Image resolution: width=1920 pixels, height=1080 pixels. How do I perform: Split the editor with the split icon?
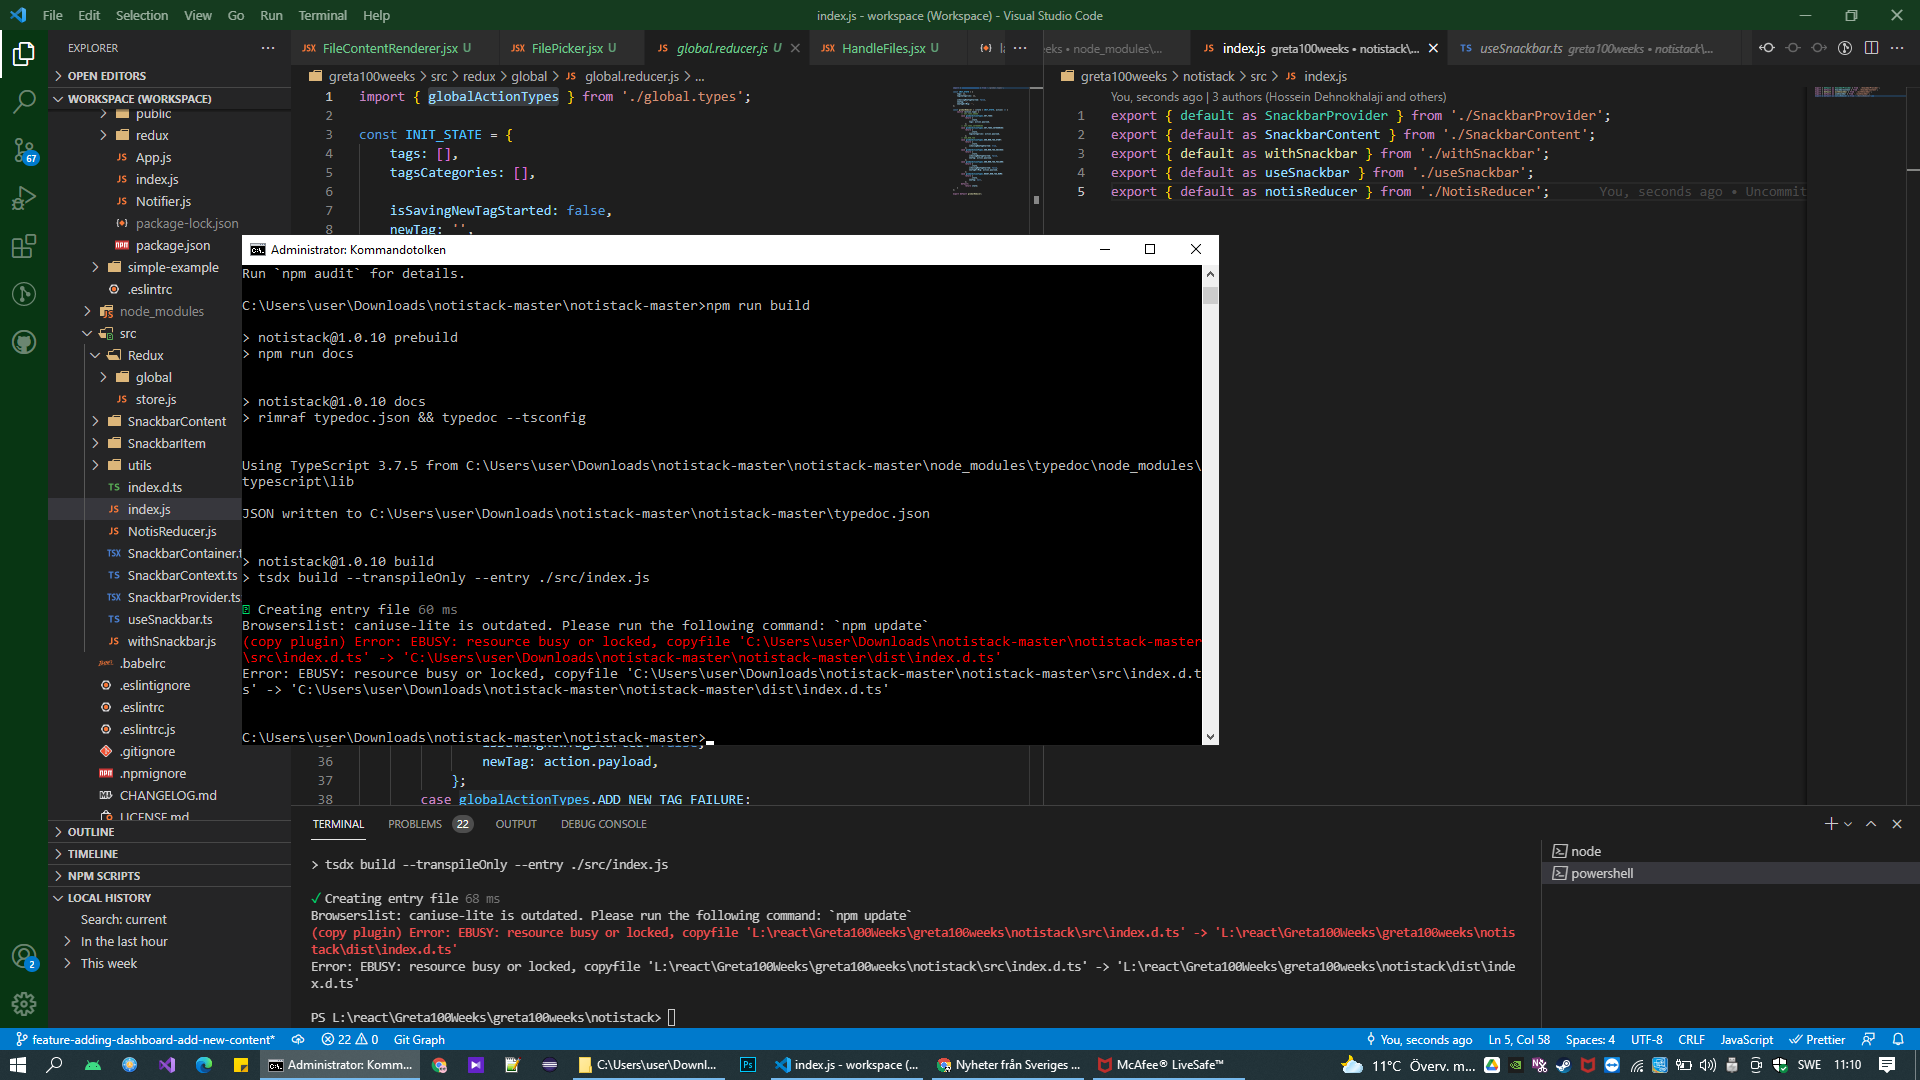click(1871, 47)
